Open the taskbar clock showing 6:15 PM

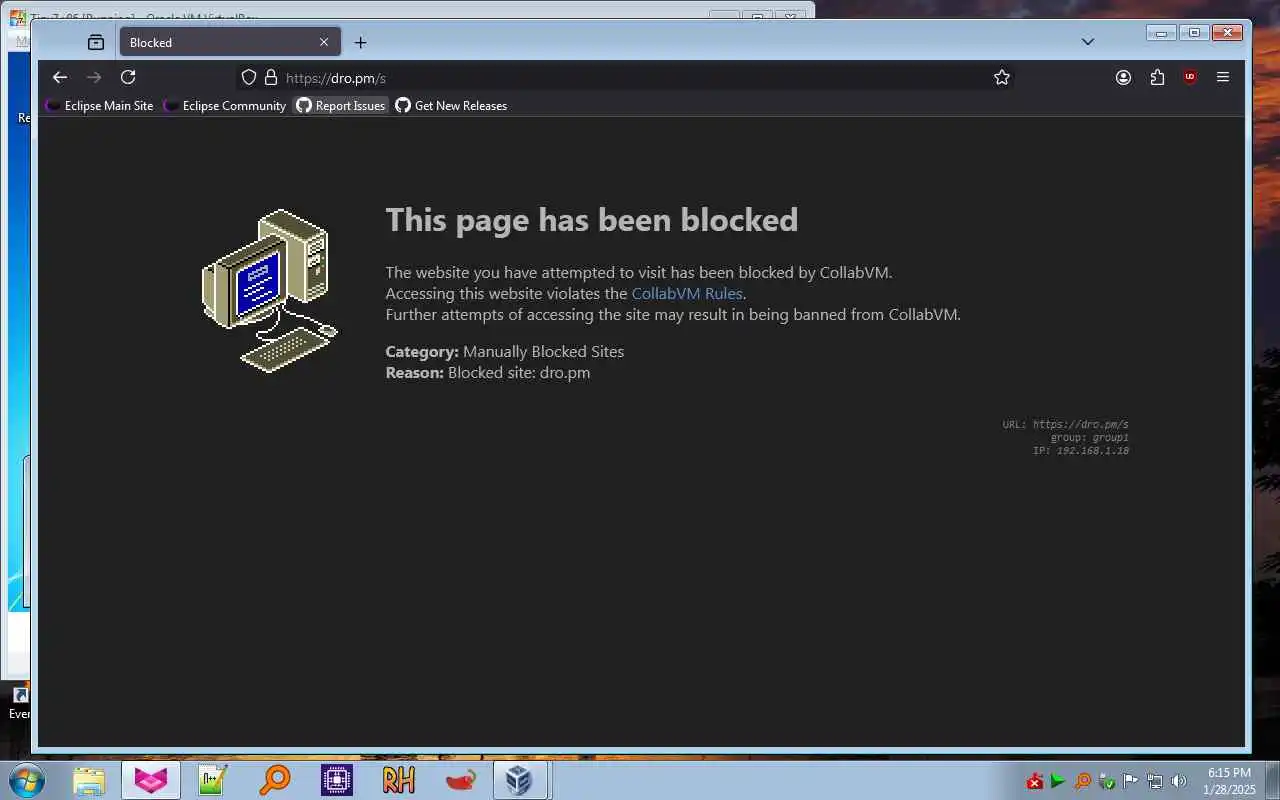(x=1229, y=781)
